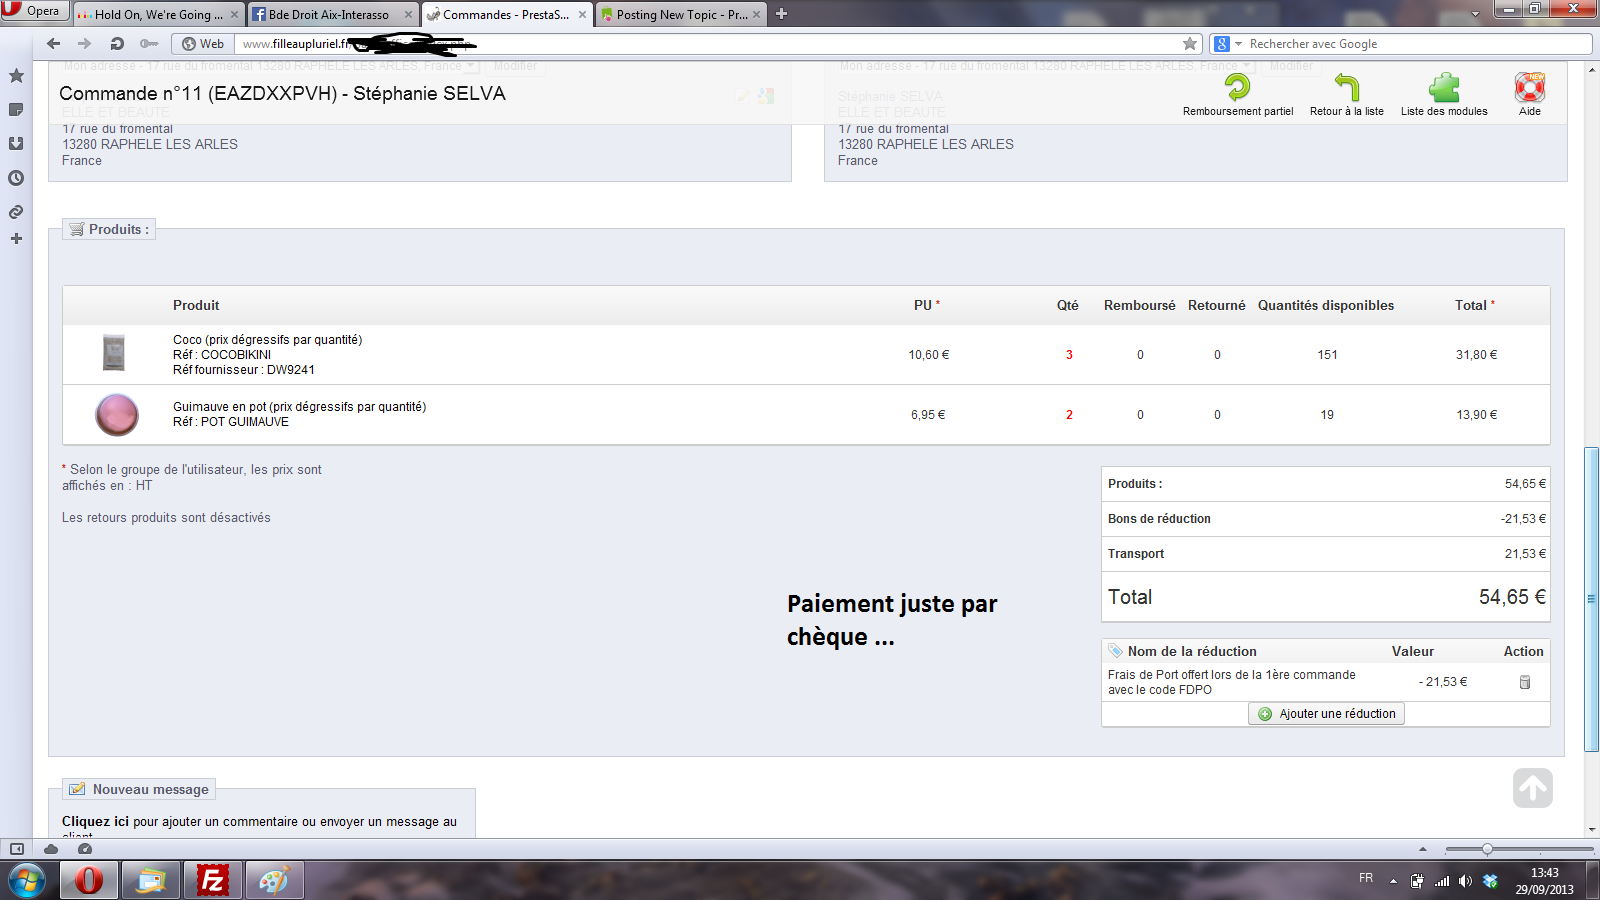
Task: Click the vertical page scrollbar thumb
Action: (x=1591, y=600)
